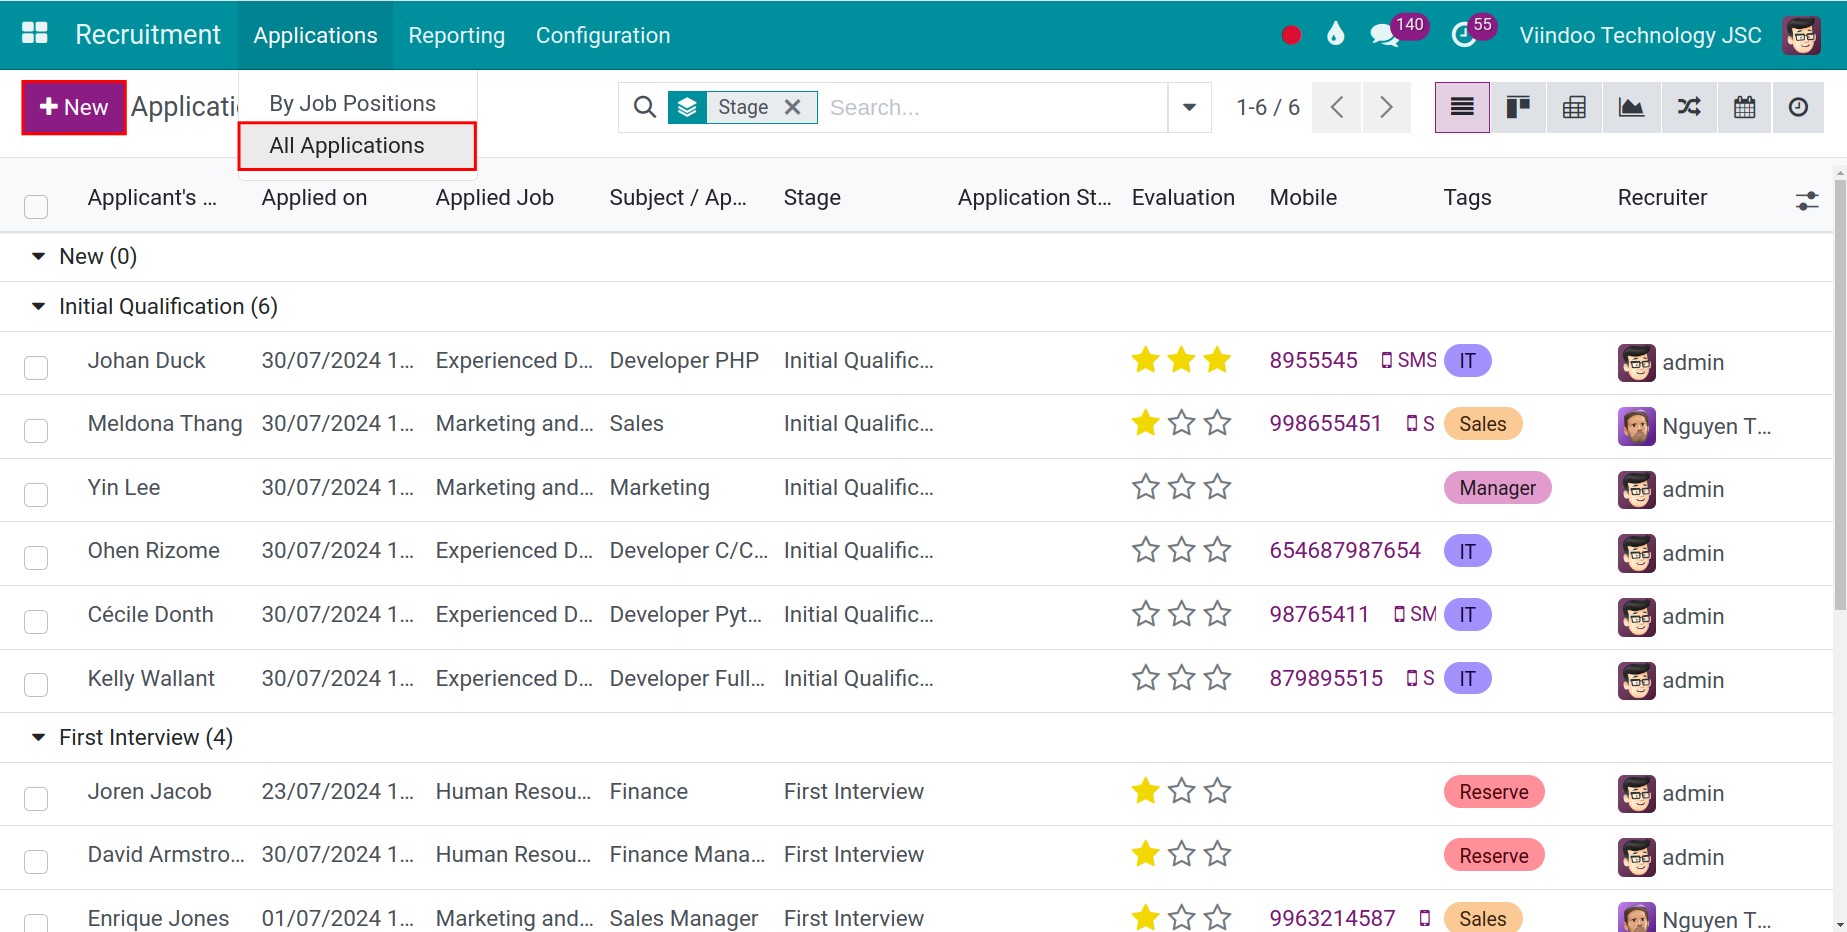
Task: Sort by the Stage column header
Action: (812, 198)
